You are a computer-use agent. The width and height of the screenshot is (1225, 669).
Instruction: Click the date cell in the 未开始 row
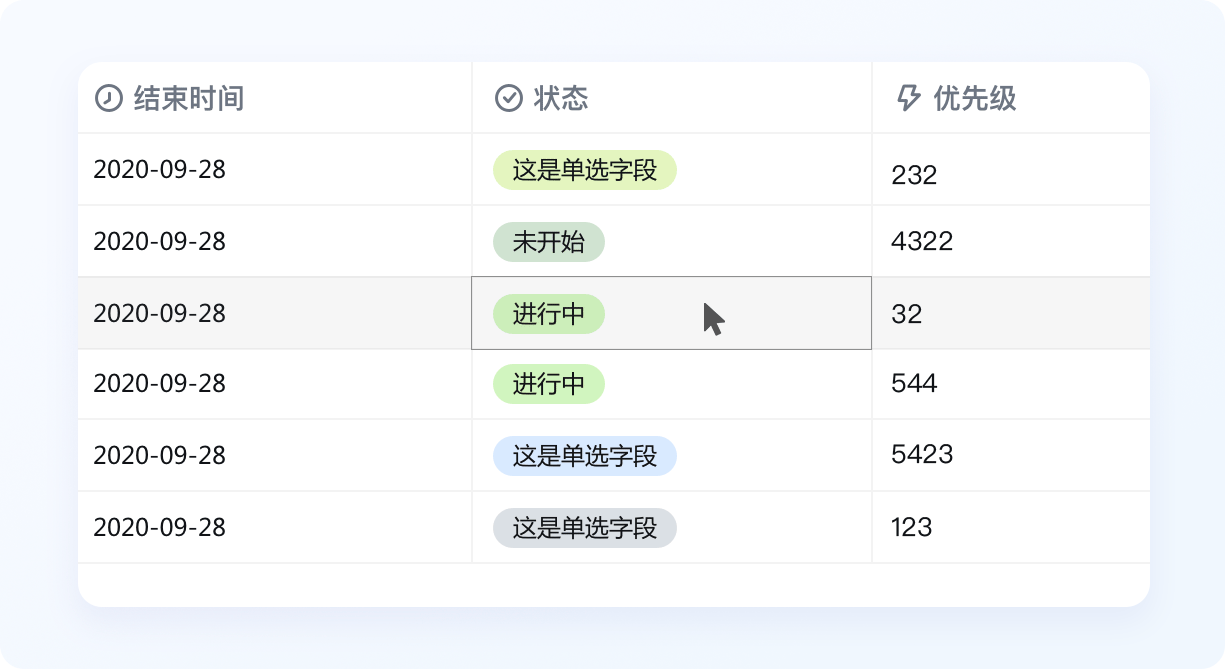pyautogui.click(x=159, y=242)
